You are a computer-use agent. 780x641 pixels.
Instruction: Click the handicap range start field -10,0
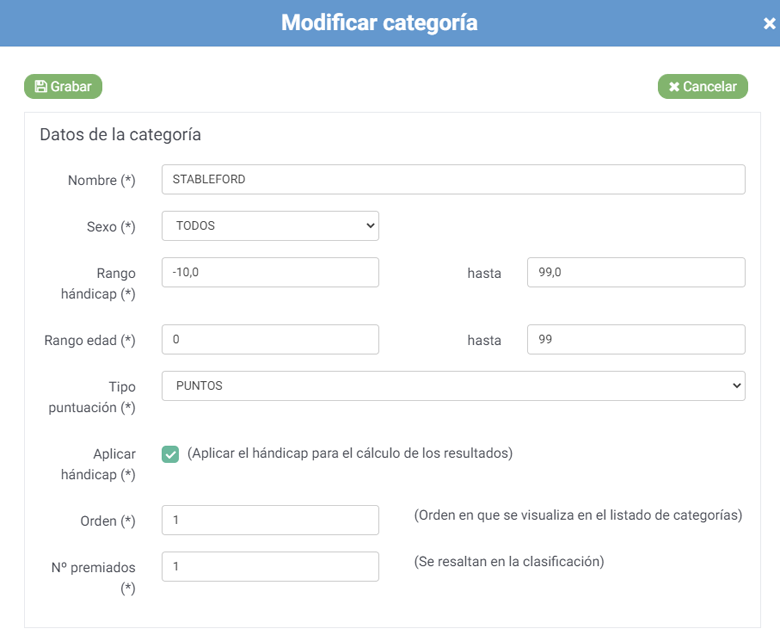tap(270, 272)
